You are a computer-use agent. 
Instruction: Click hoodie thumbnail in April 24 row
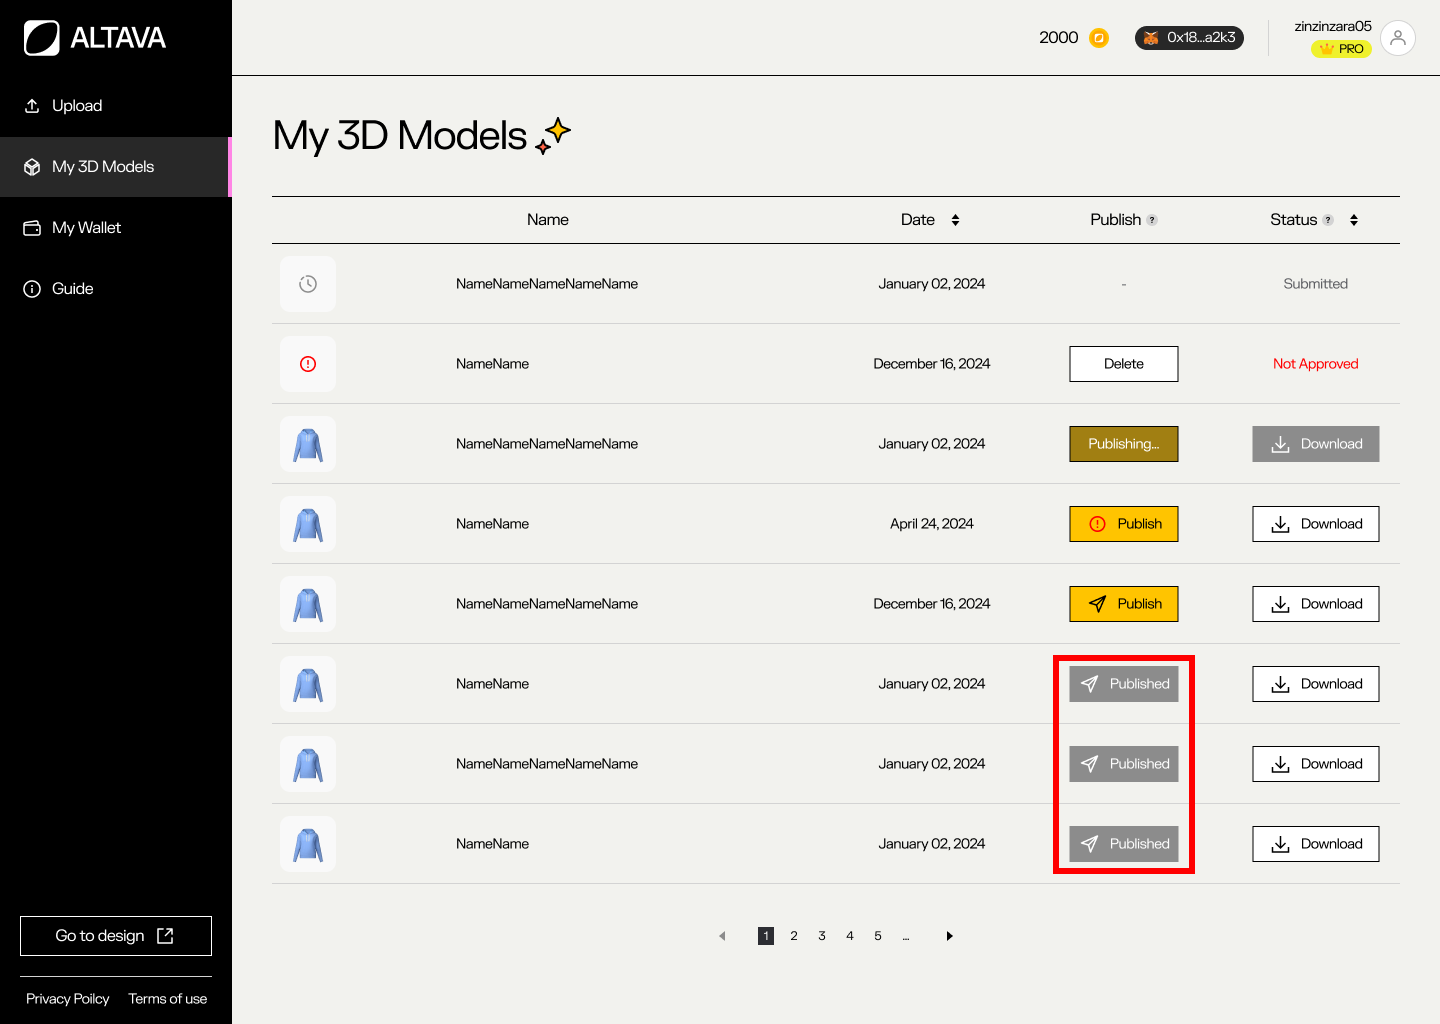click(x=308, y=524)
